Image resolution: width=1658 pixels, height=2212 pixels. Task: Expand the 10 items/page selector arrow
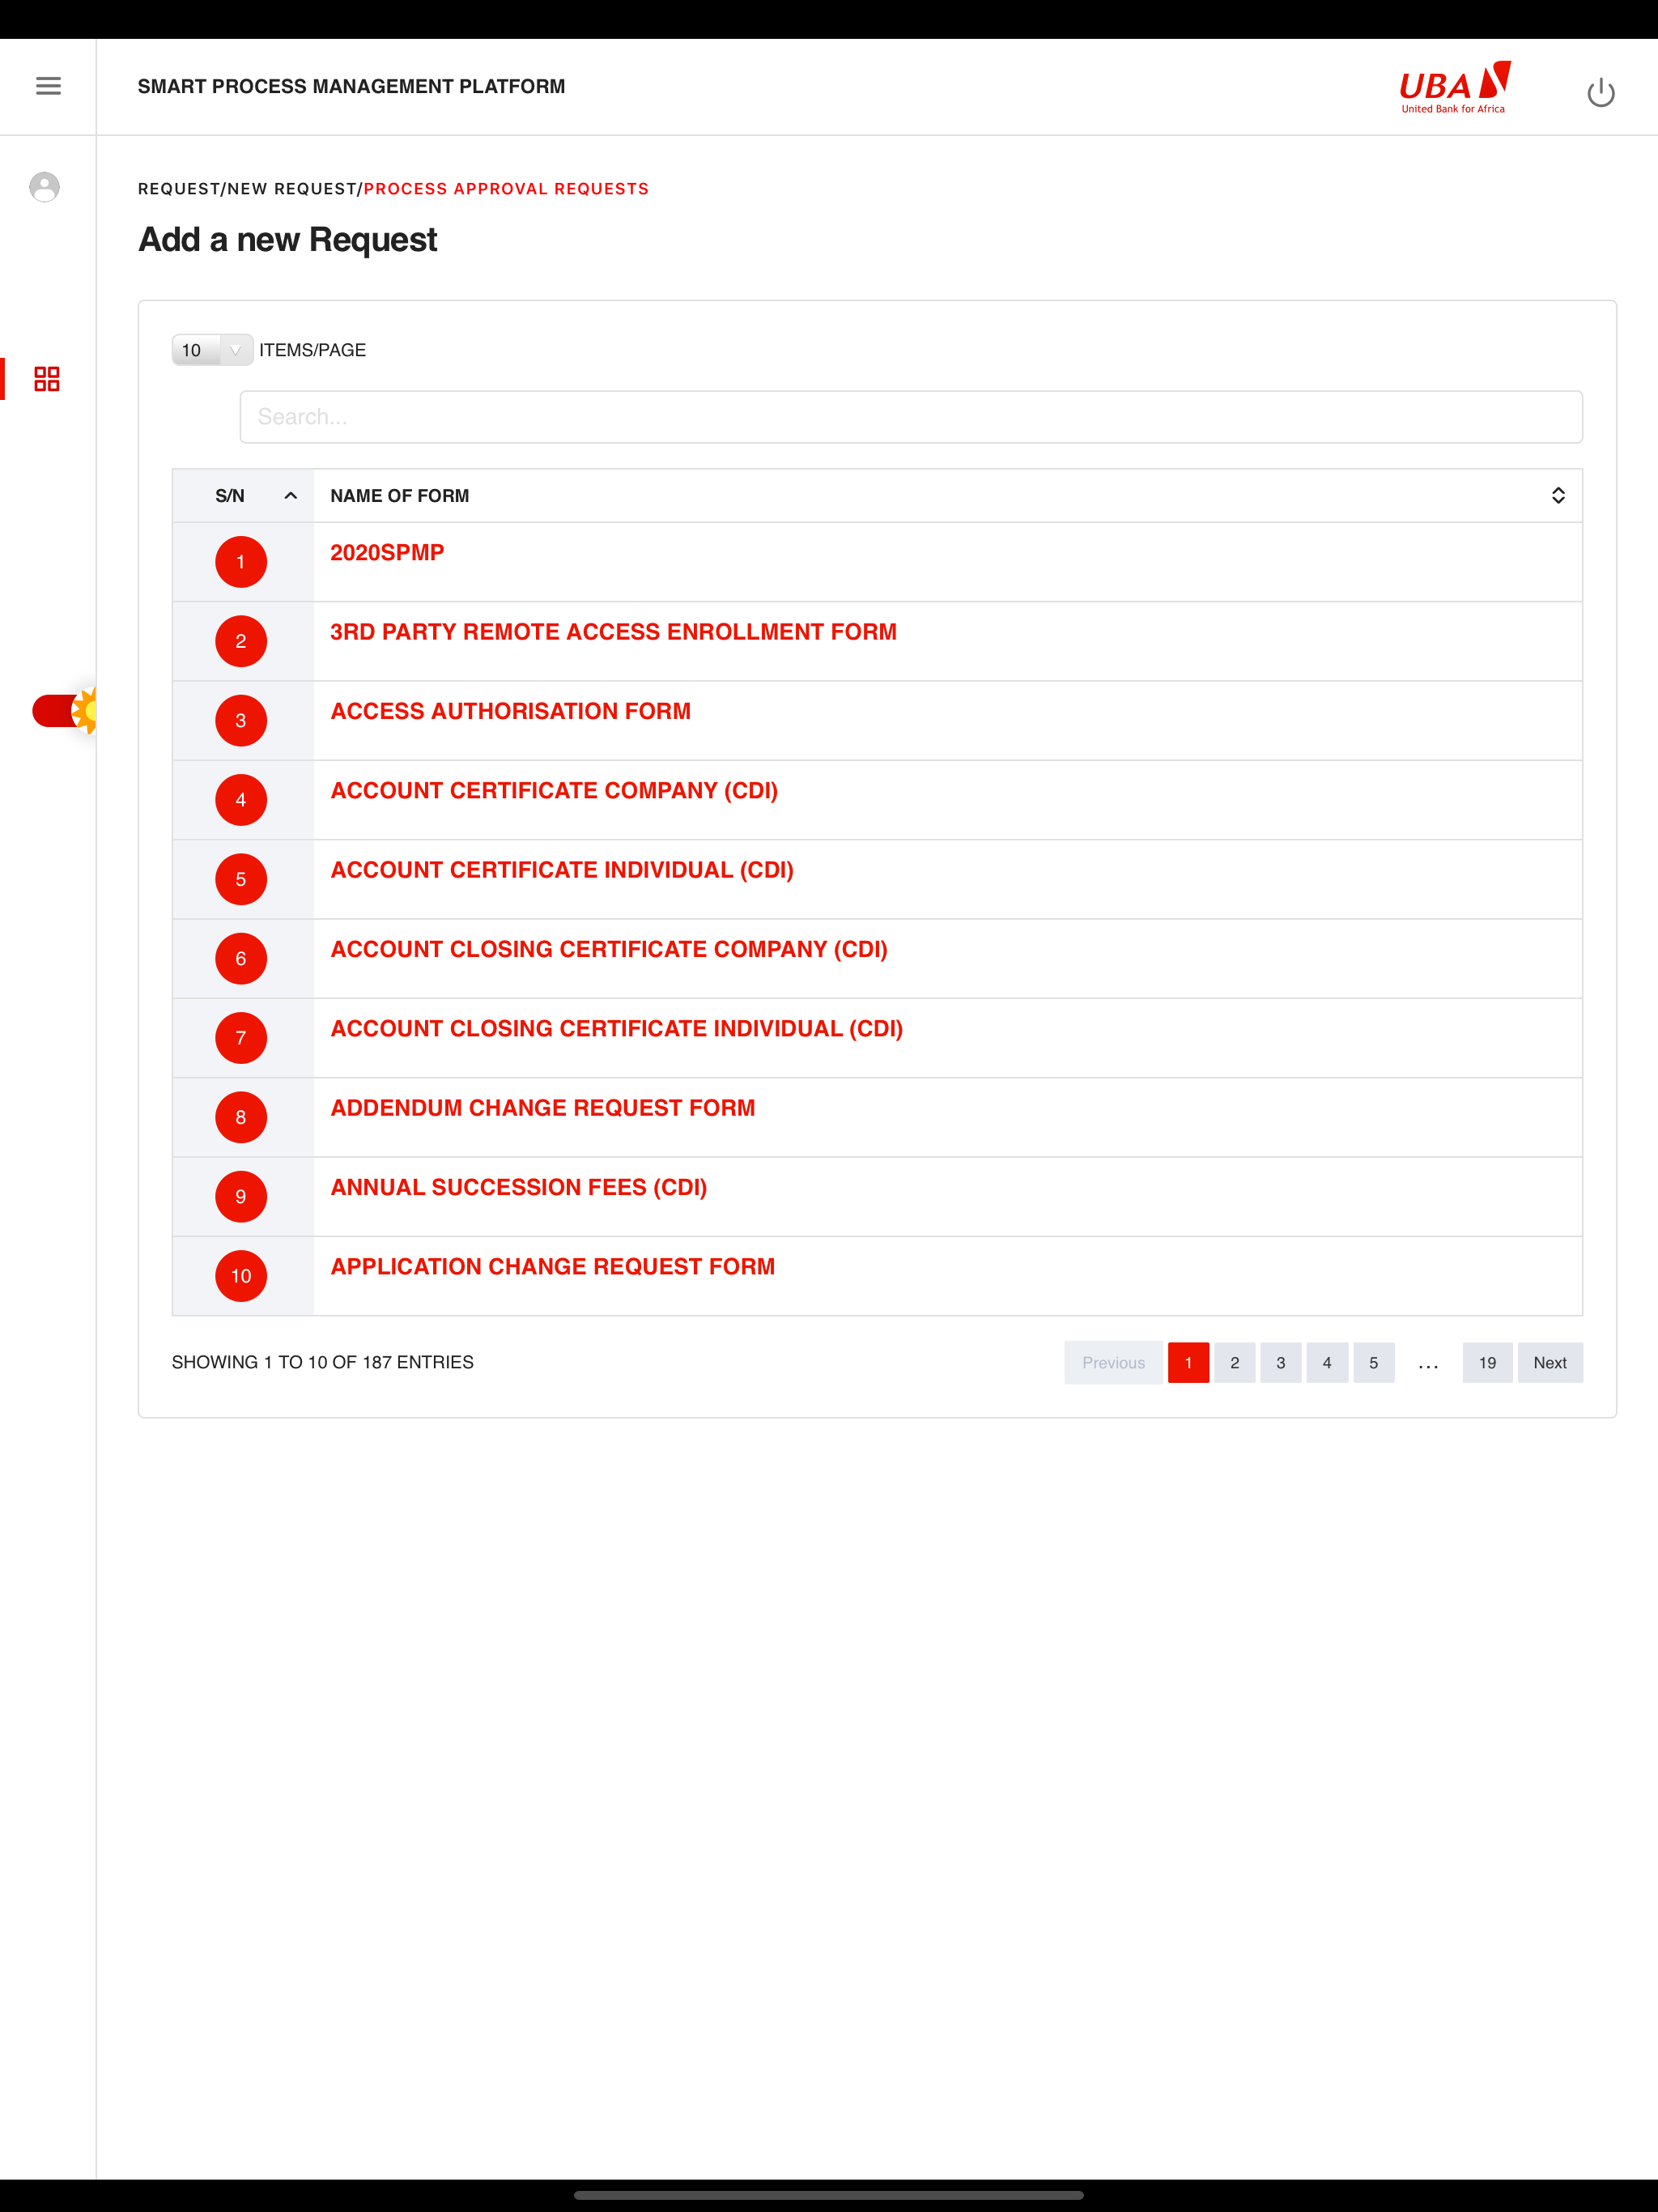[x=235, y=350]
